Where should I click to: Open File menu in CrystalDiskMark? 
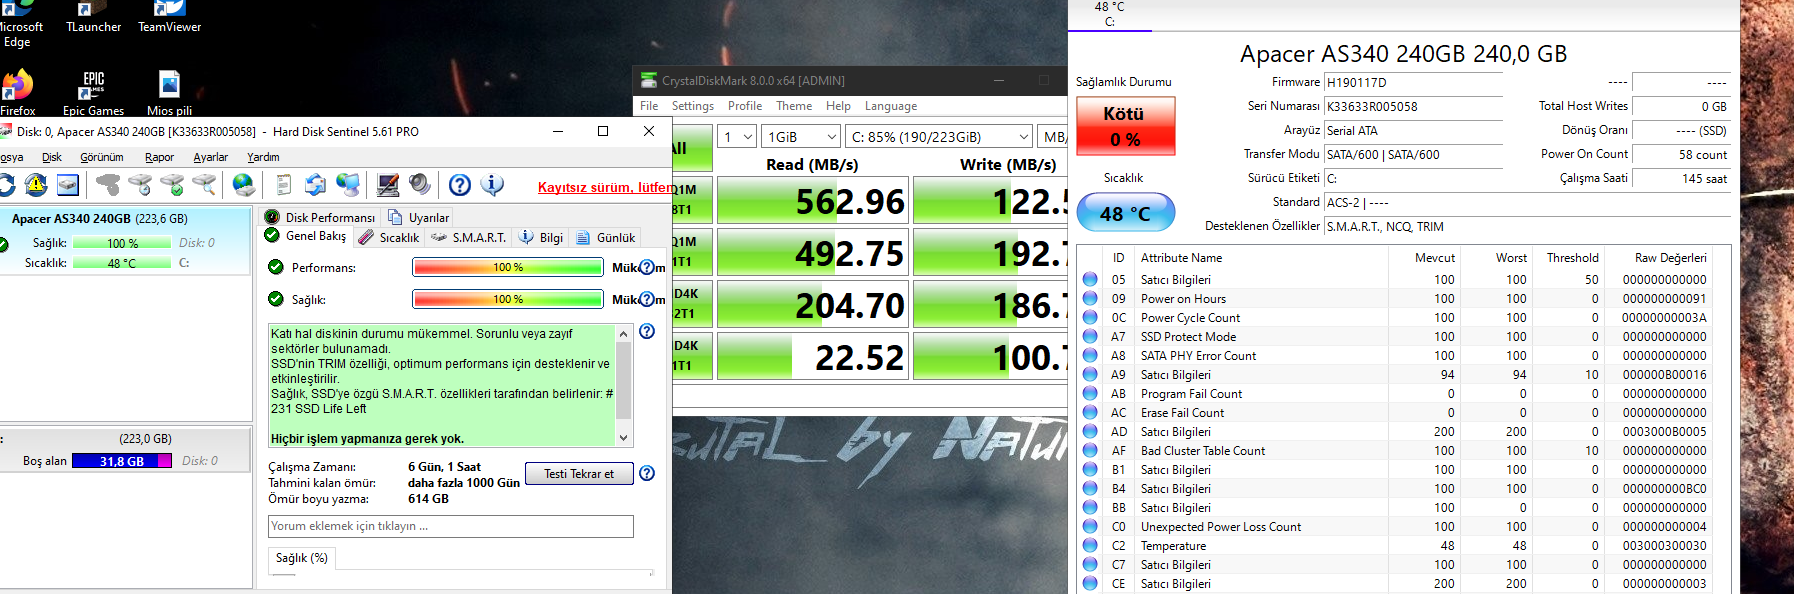pos(649,106)
